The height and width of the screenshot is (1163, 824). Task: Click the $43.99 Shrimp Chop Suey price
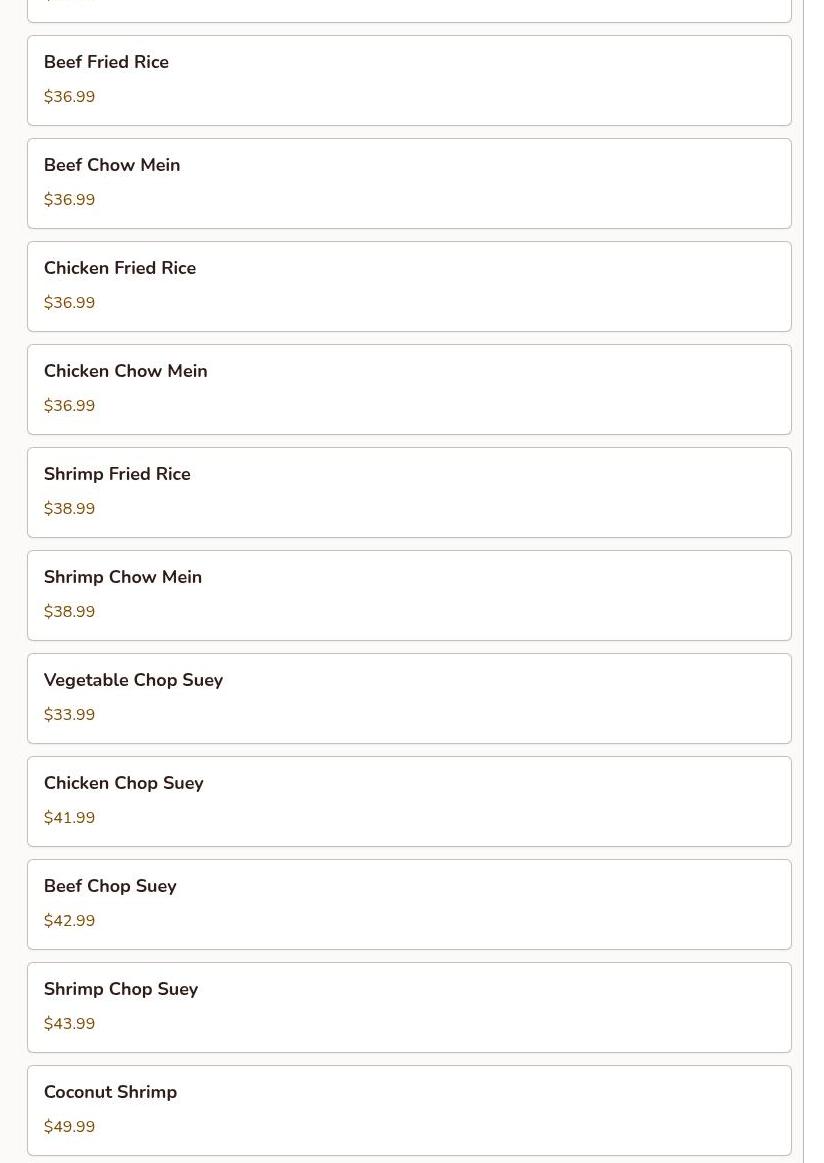pyautogui.click(x=69, y=1024)
